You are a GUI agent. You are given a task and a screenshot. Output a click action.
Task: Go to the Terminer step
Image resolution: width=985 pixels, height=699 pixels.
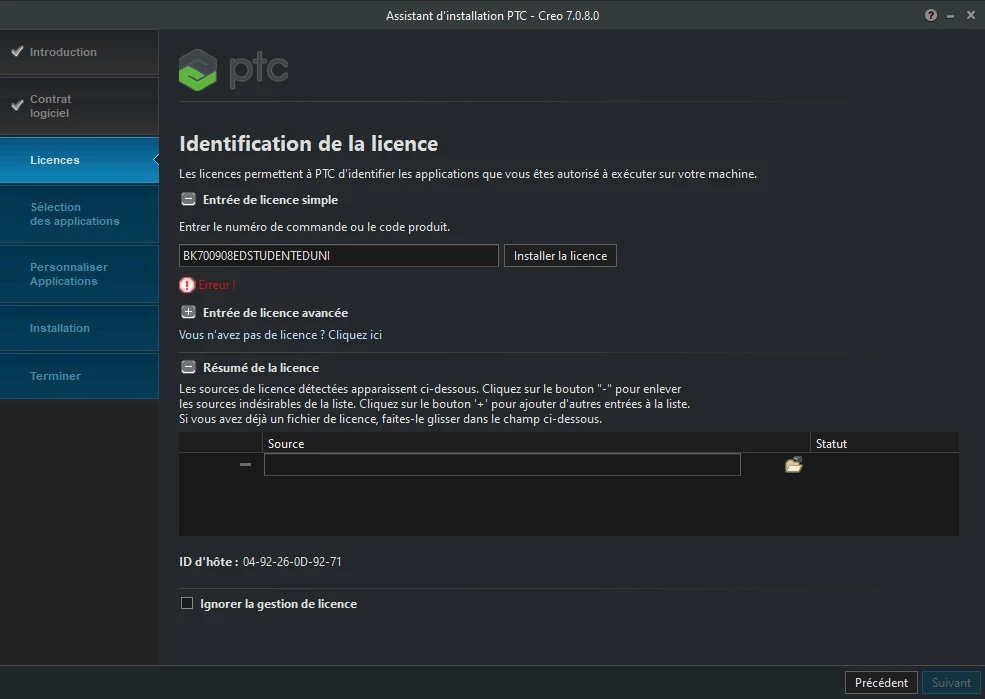point(79,376)
